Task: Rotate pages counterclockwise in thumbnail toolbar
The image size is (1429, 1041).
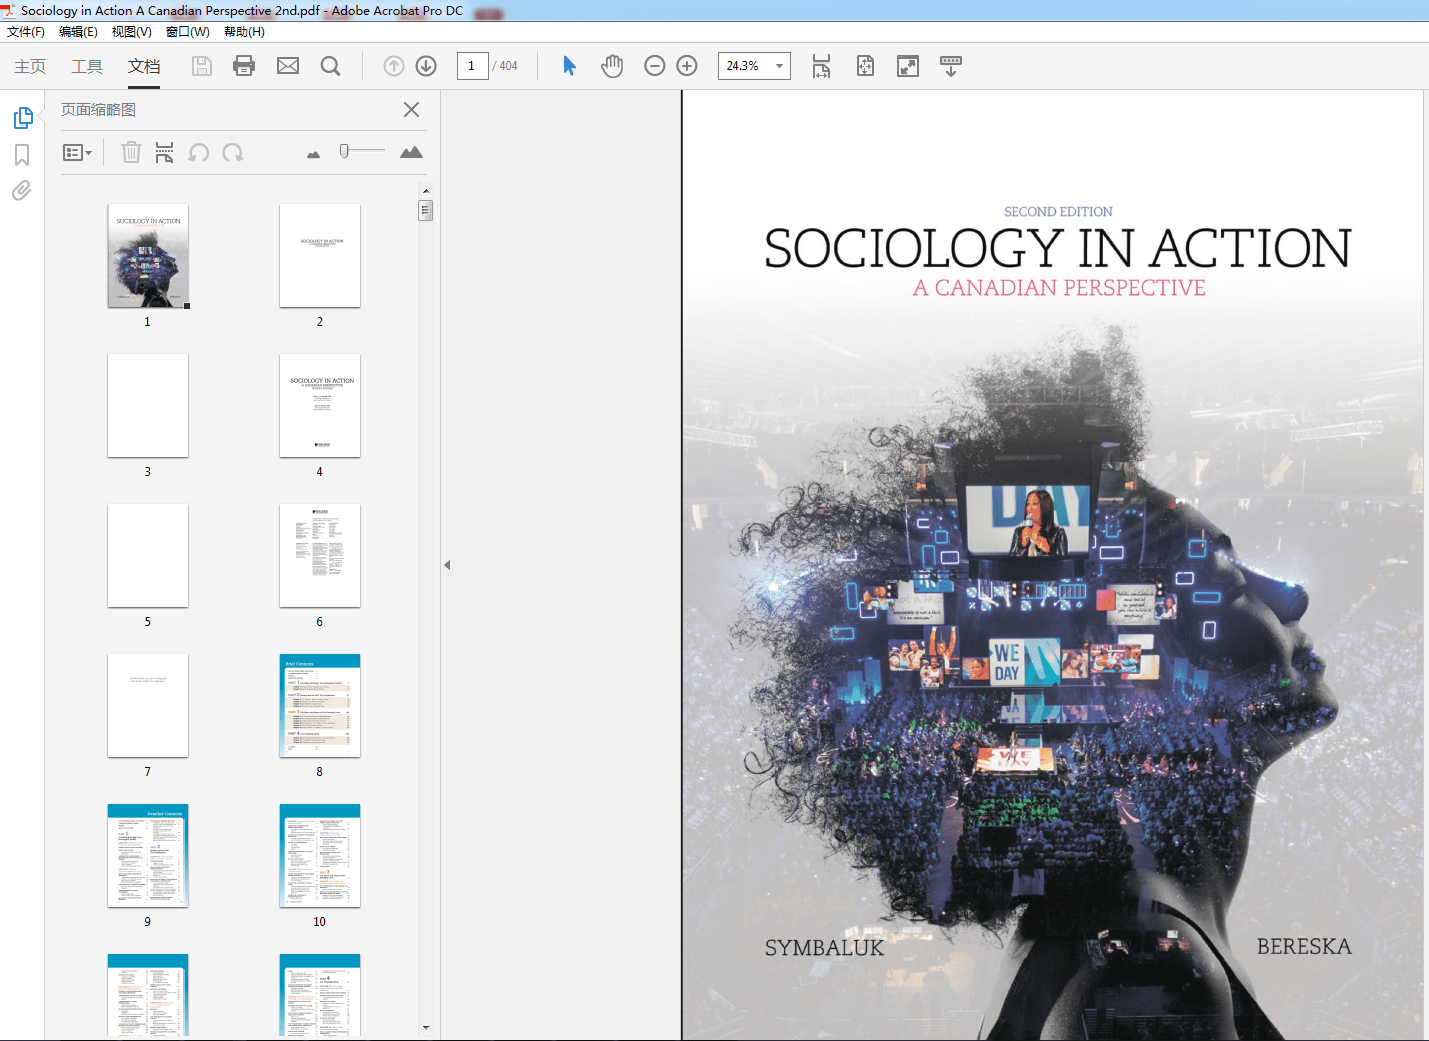Action: pos(199,152)
